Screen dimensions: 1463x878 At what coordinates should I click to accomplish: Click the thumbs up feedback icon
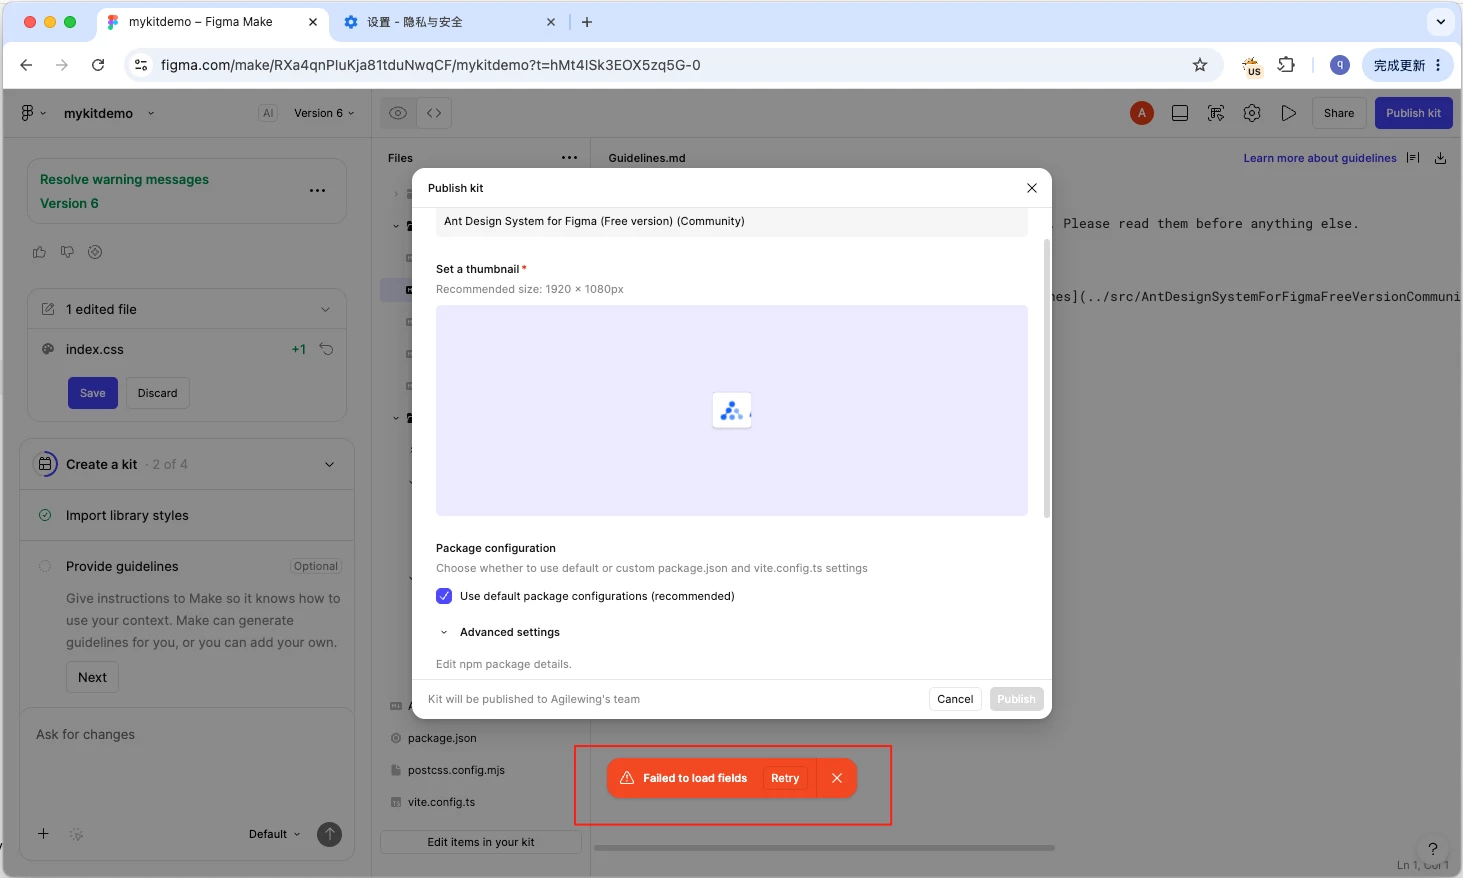click(39, 252)
